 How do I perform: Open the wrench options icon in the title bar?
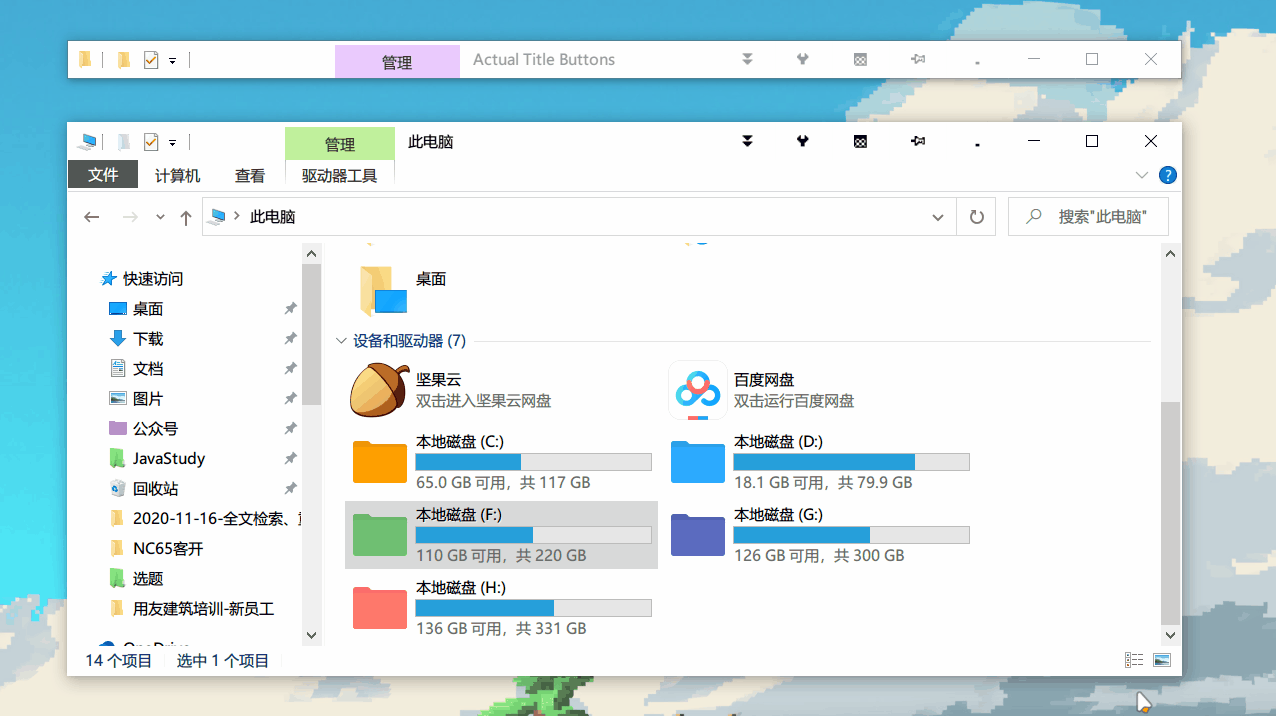(x=803, y=141)
